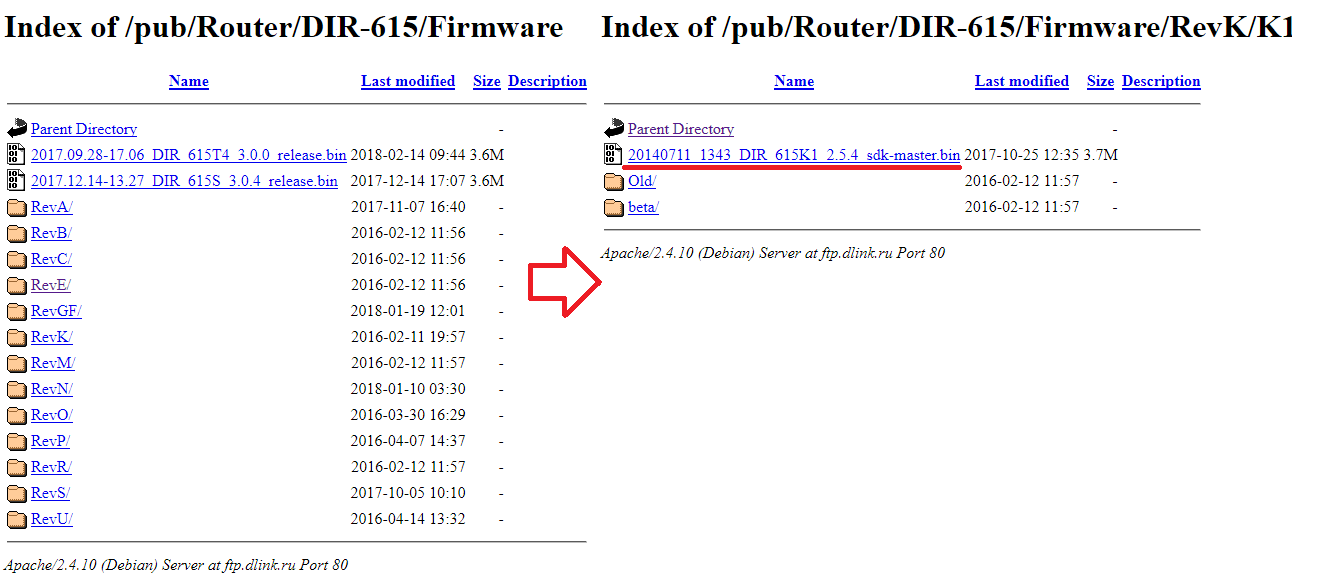Open the RevC/ folder link
The image size is (1319, 582).
[51, 259]
